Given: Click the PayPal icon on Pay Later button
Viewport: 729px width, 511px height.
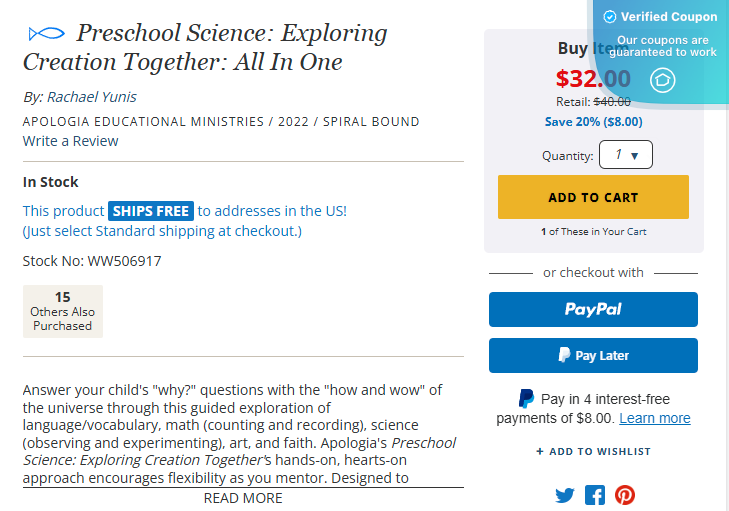Looking at the screenshot, I should pyautogui.click(x=565, y=356).
